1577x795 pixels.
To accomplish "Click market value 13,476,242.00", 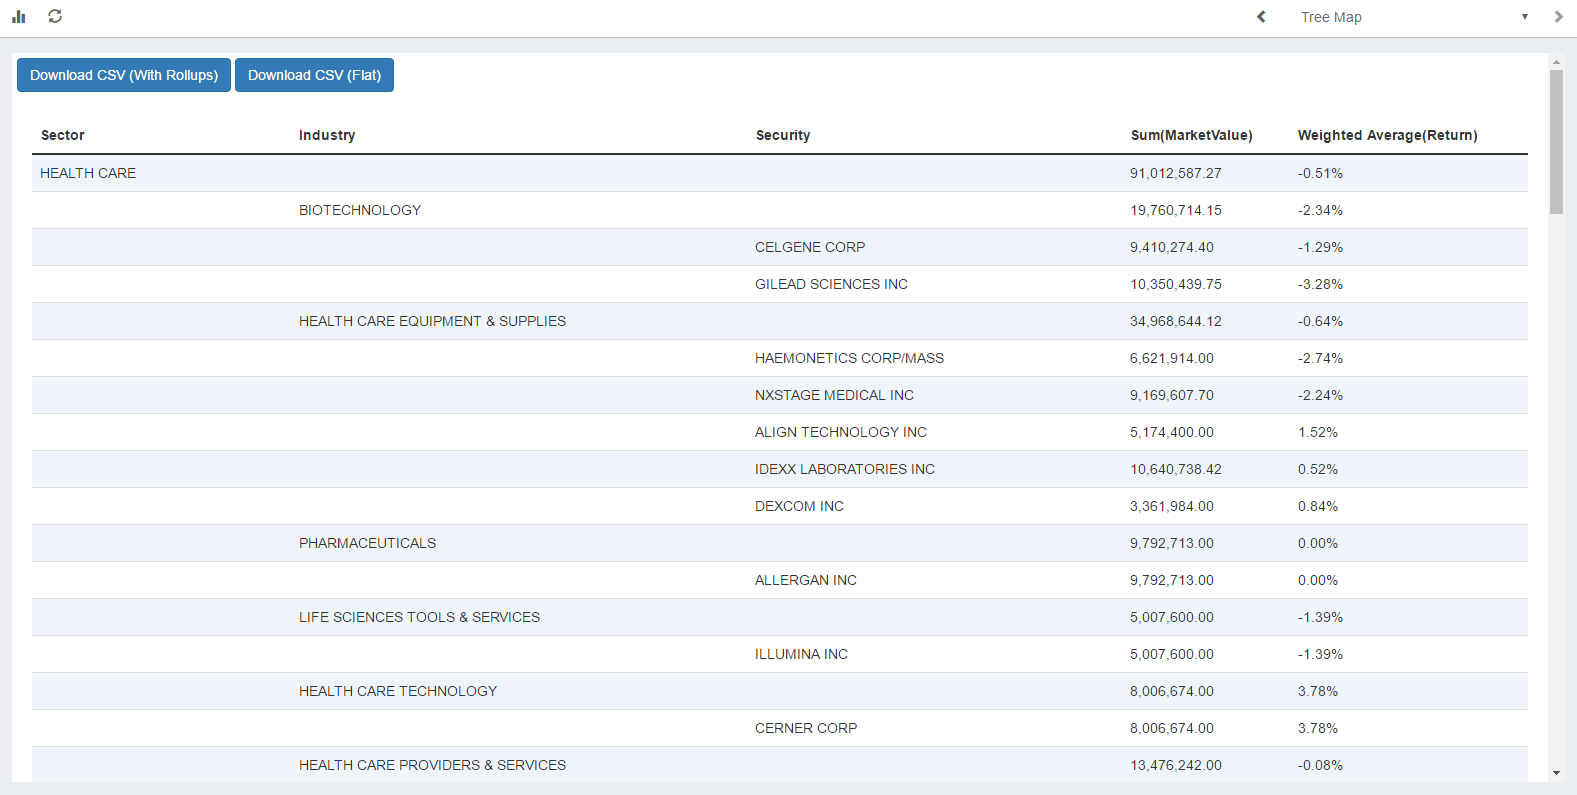I will (1176, 765).
